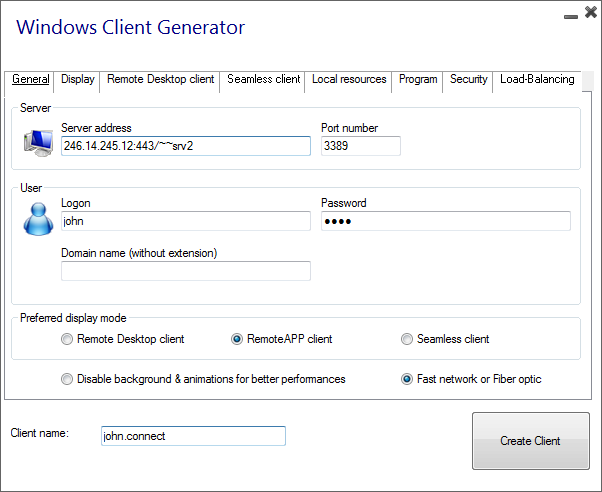The width and height of the screenshot is (602, 492).
Task: Open the Remote Desktop client tab
Action: coord(160,80)
